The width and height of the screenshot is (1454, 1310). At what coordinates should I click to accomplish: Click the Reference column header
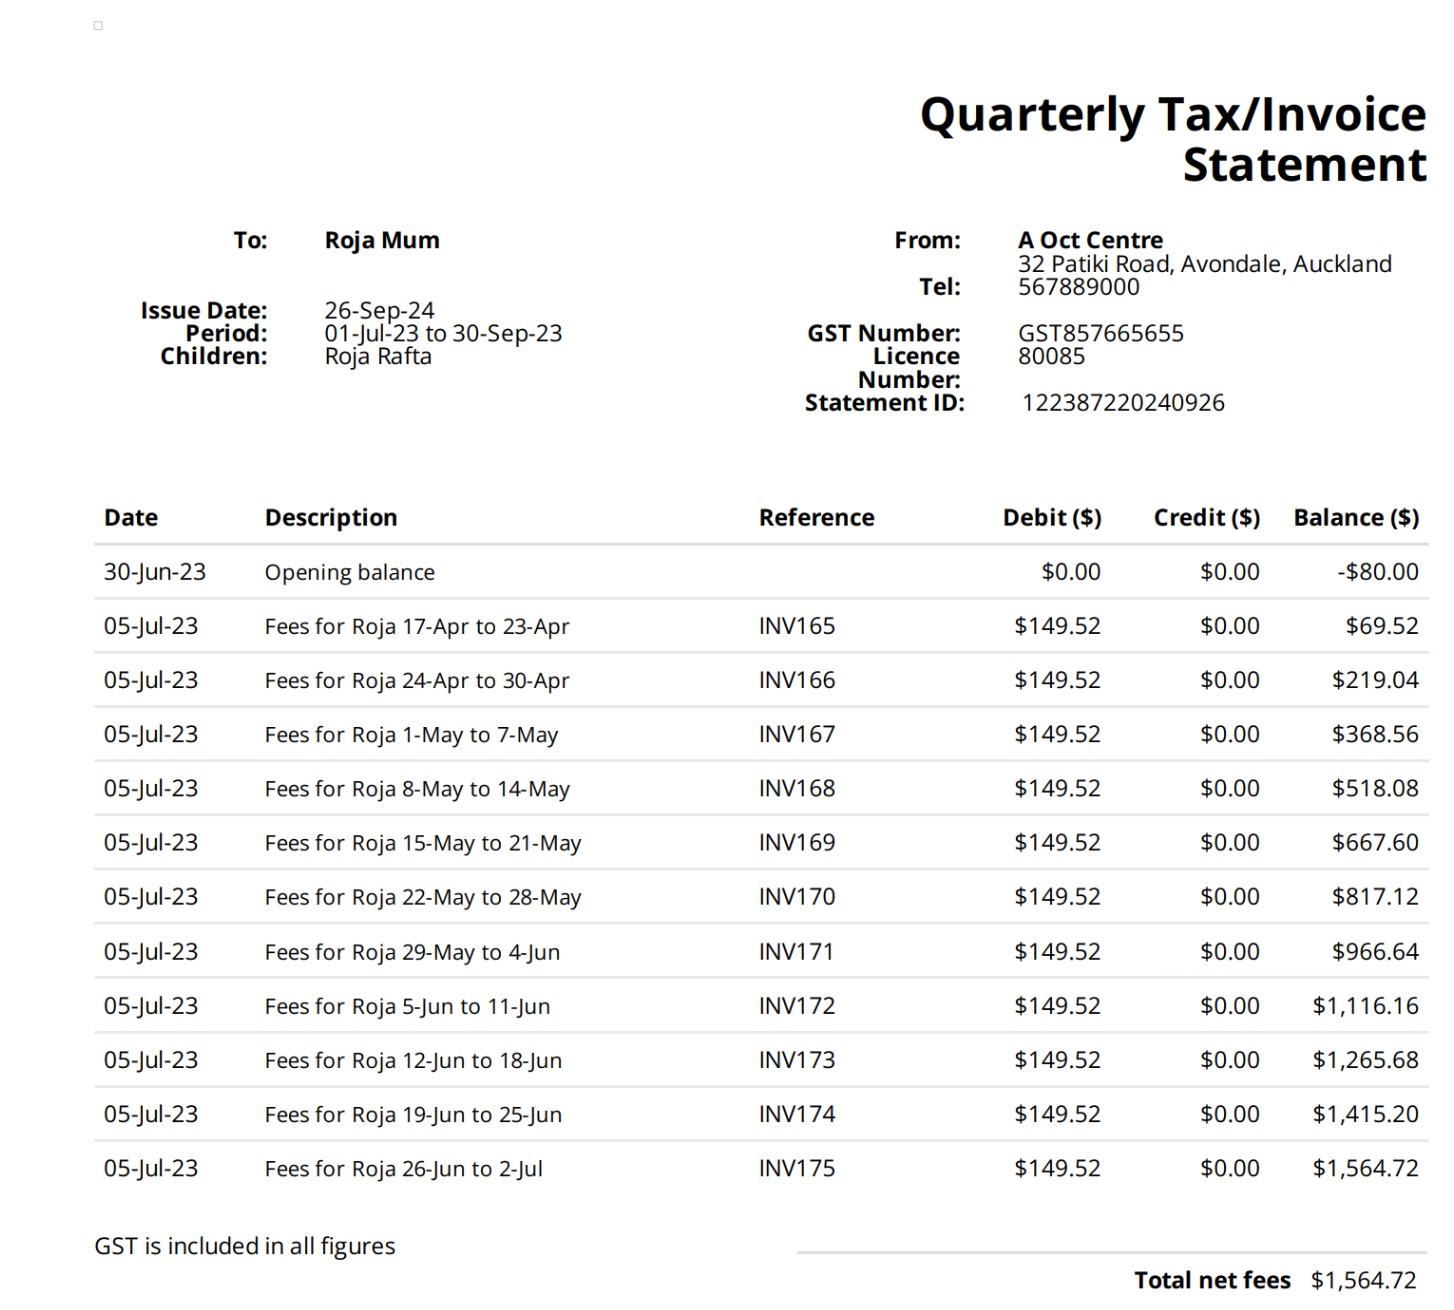point(816,518)
